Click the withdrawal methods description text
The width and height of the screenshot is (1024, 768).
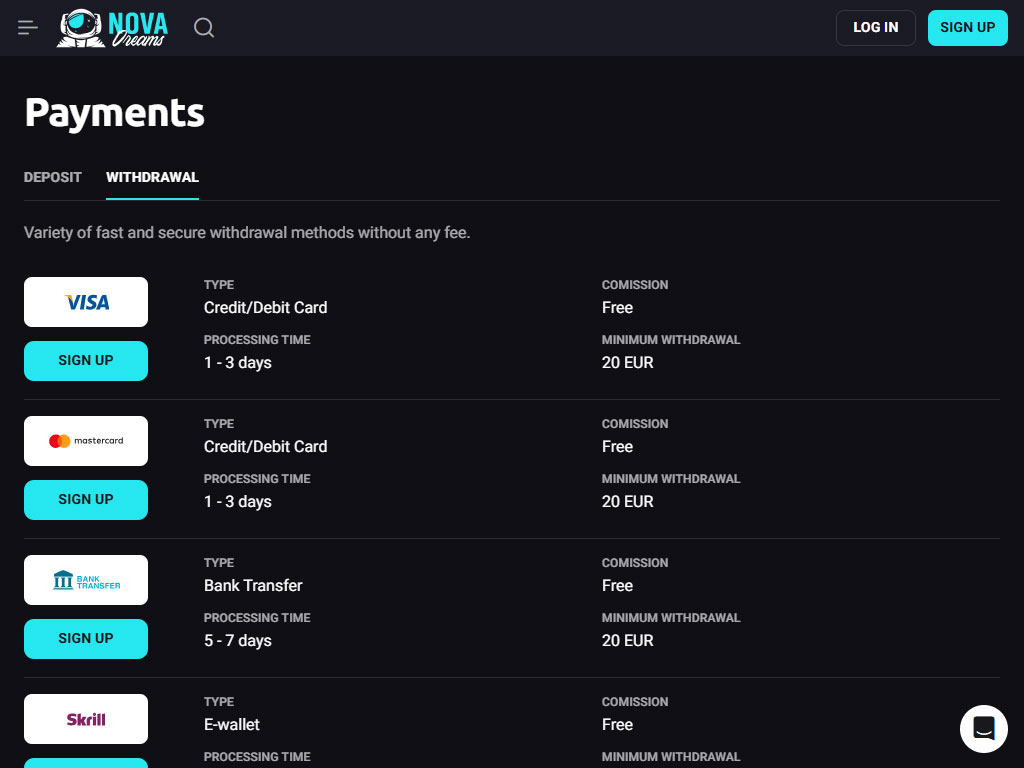[247, 232]
